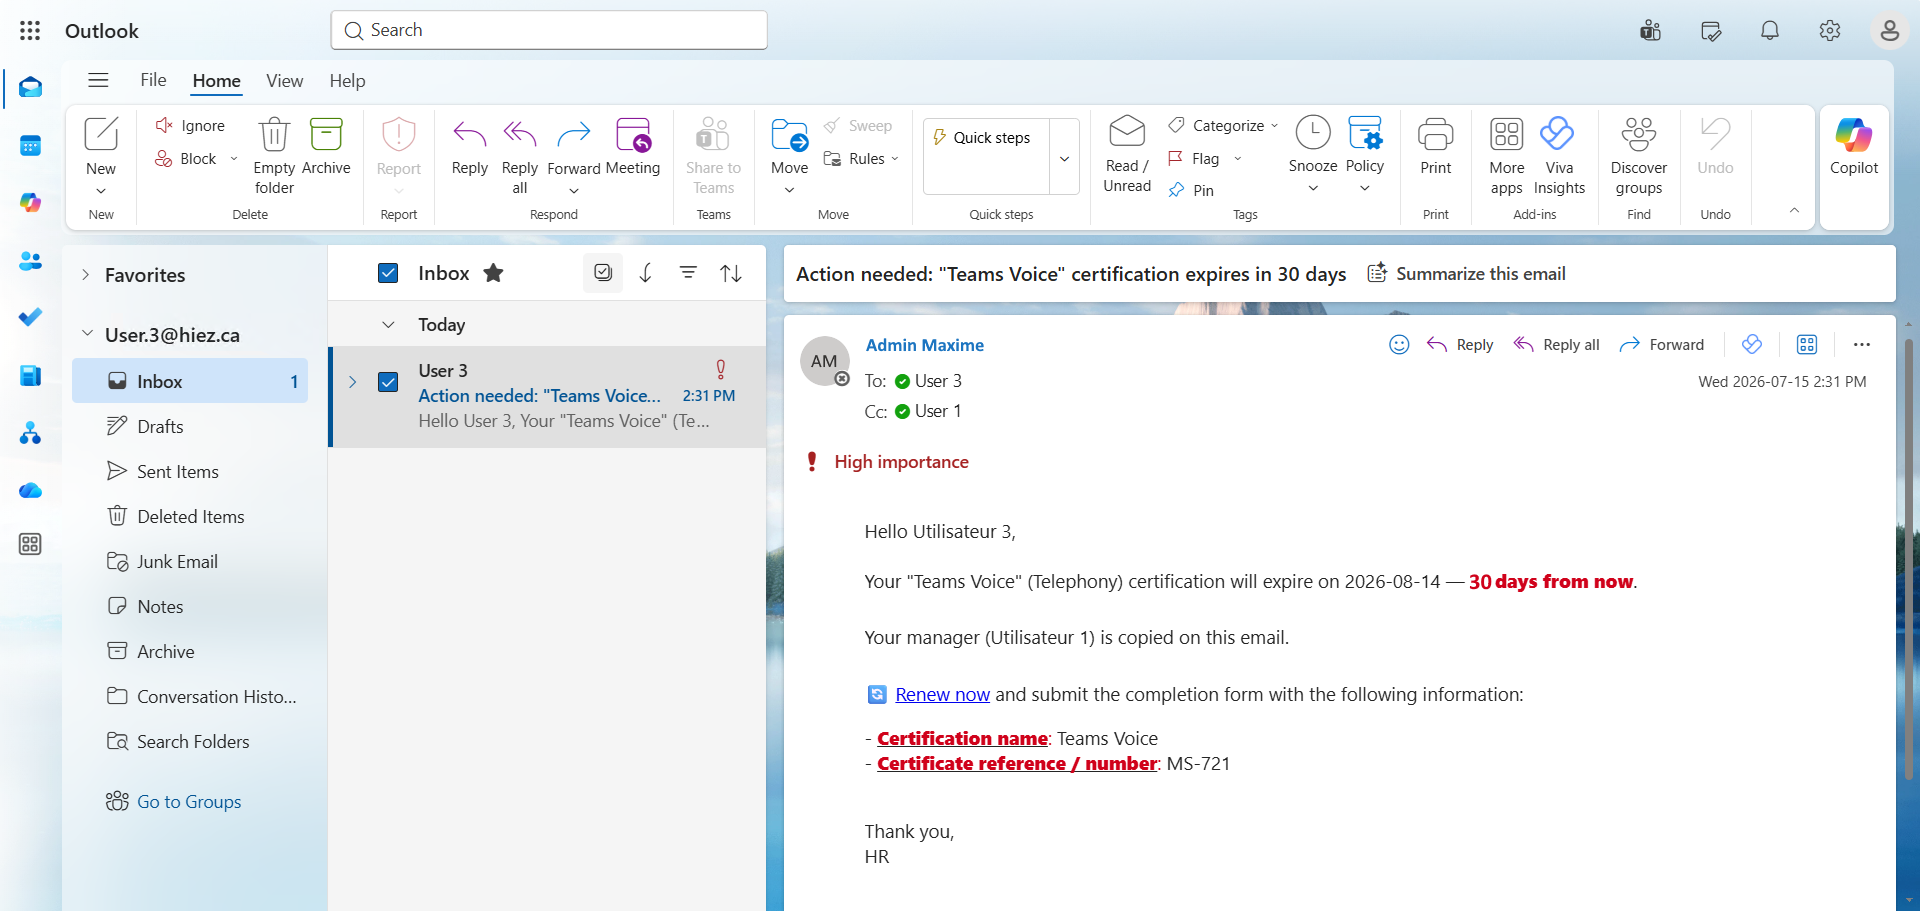Screen dimensions: 1920x911
Task: Switch to the View tab
Action: pyautogui.click(x=284, y=81)
